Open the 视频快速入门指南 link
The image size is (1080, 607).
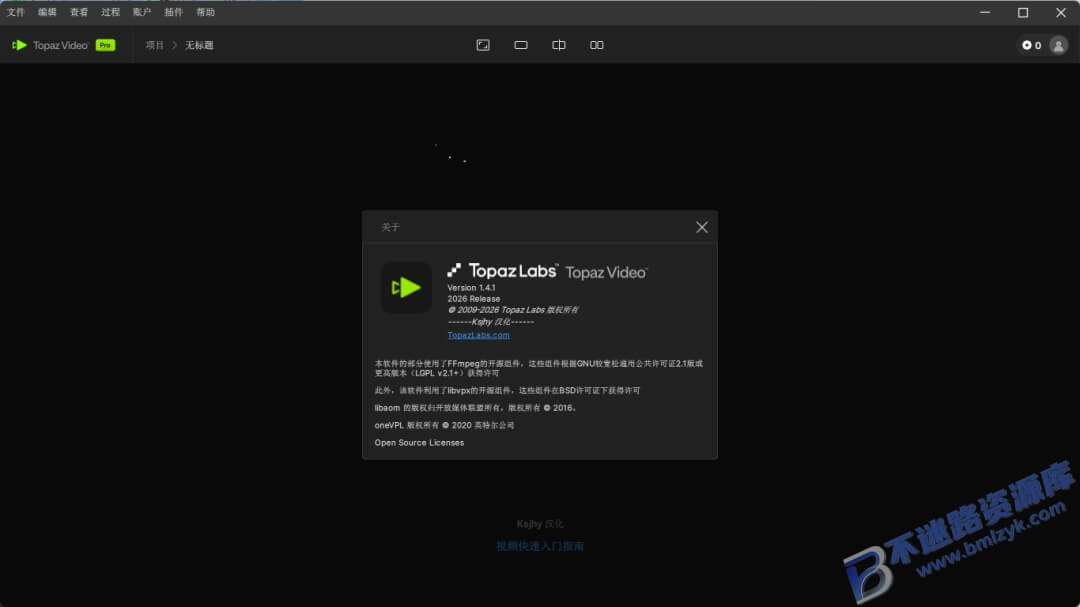pyautogui.click(x=540, y=546)
